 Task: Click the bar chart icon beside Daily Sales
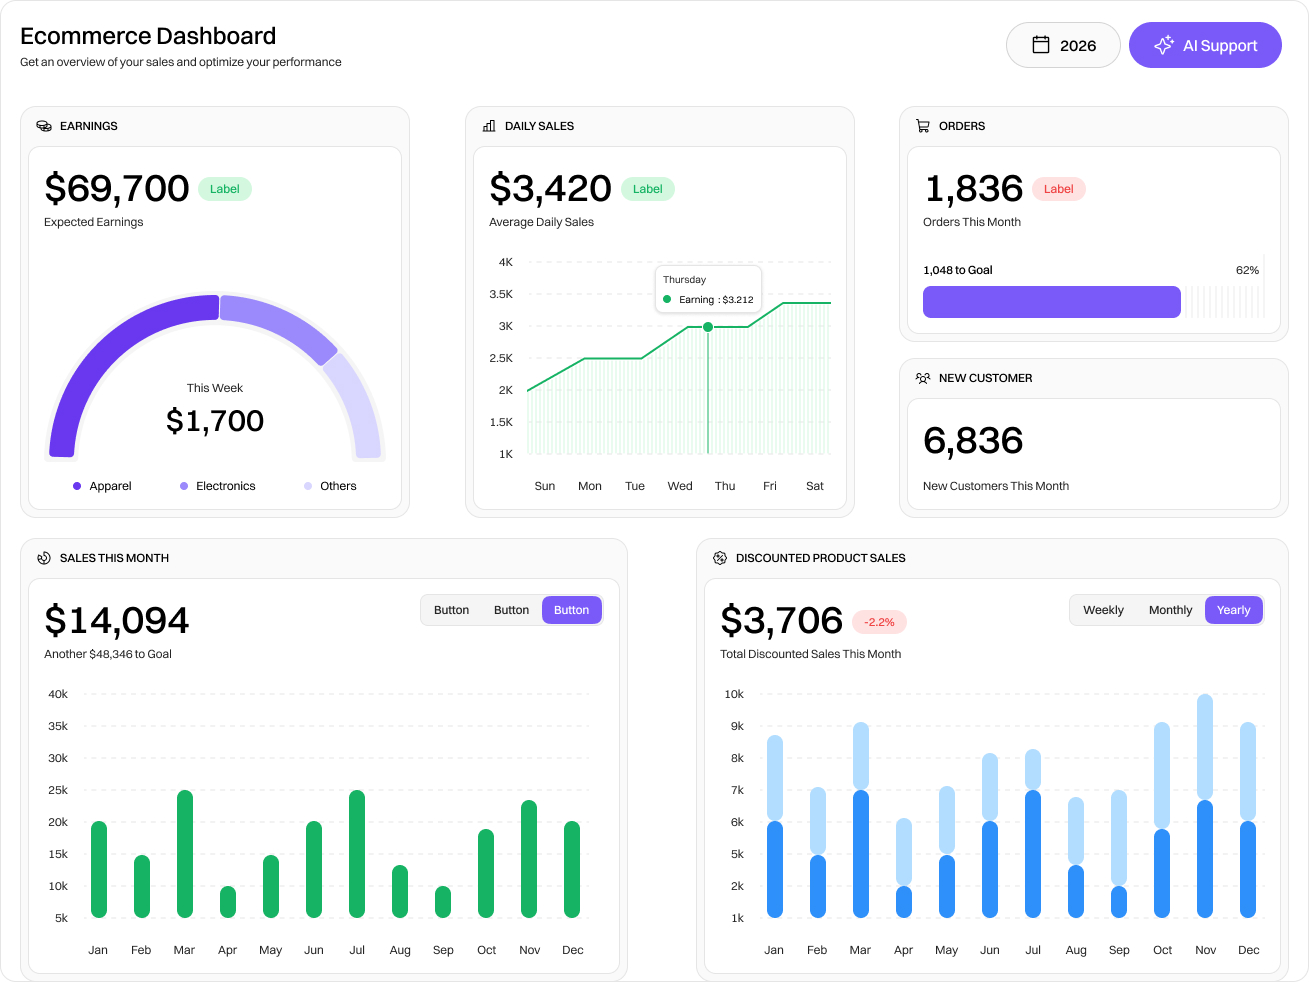click(x=489, y=126)
